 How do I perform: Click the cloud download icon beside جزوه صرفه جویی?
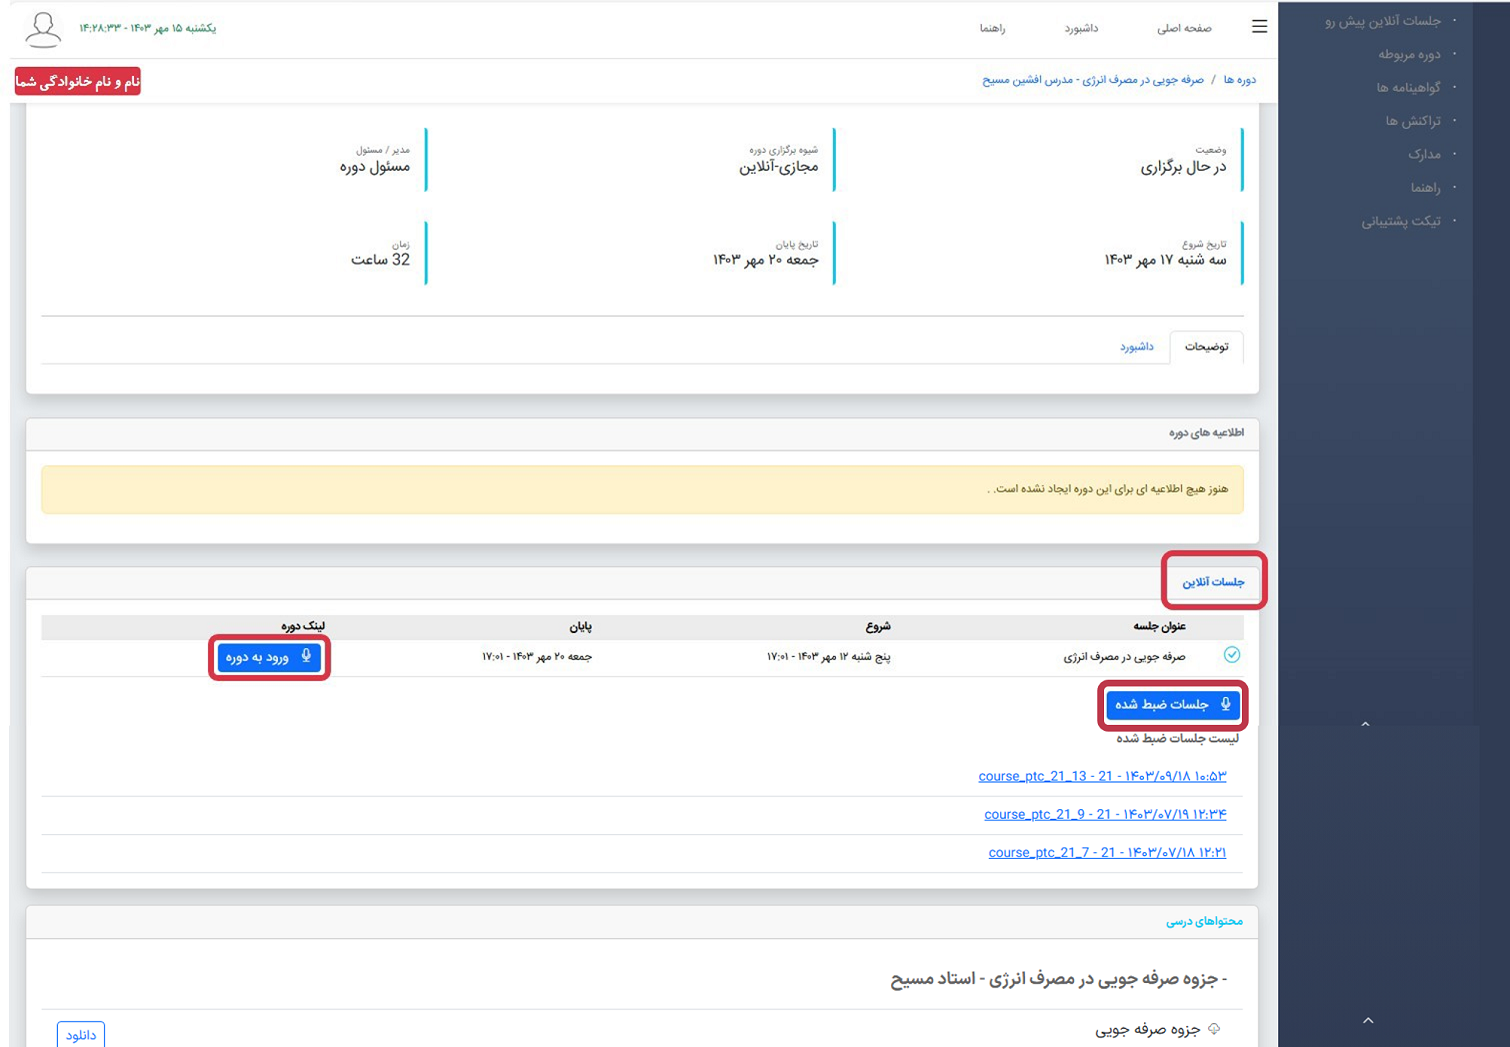[x=1214, y=1029]
